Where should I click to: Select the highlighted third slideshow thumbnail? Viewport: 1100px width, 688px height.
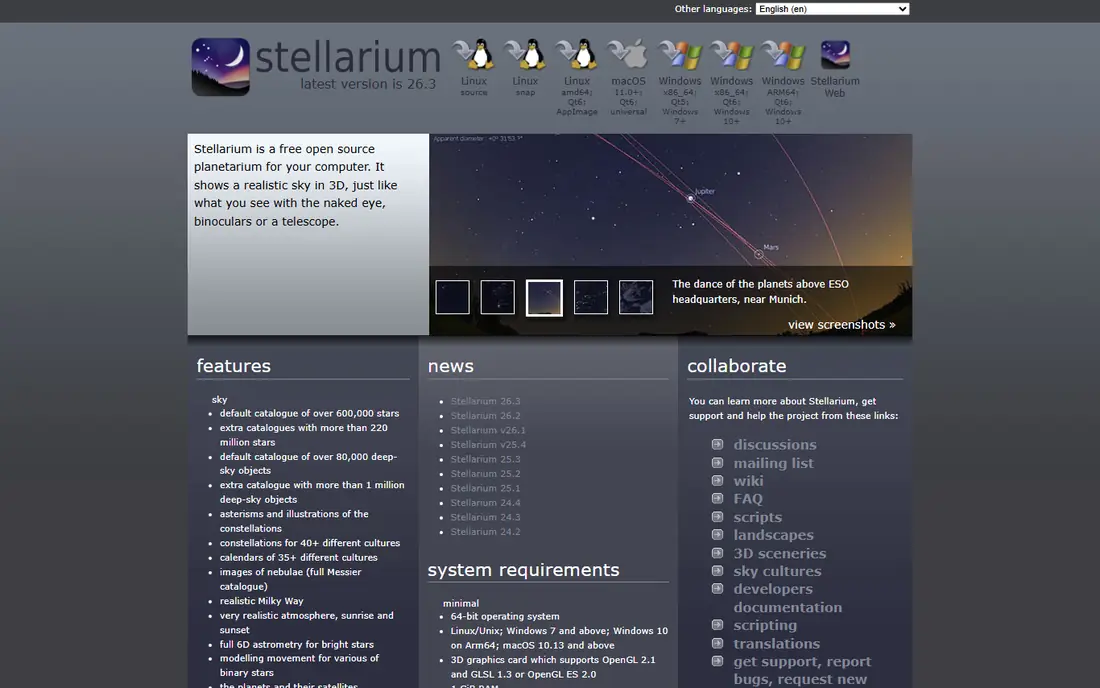[544, 298]
